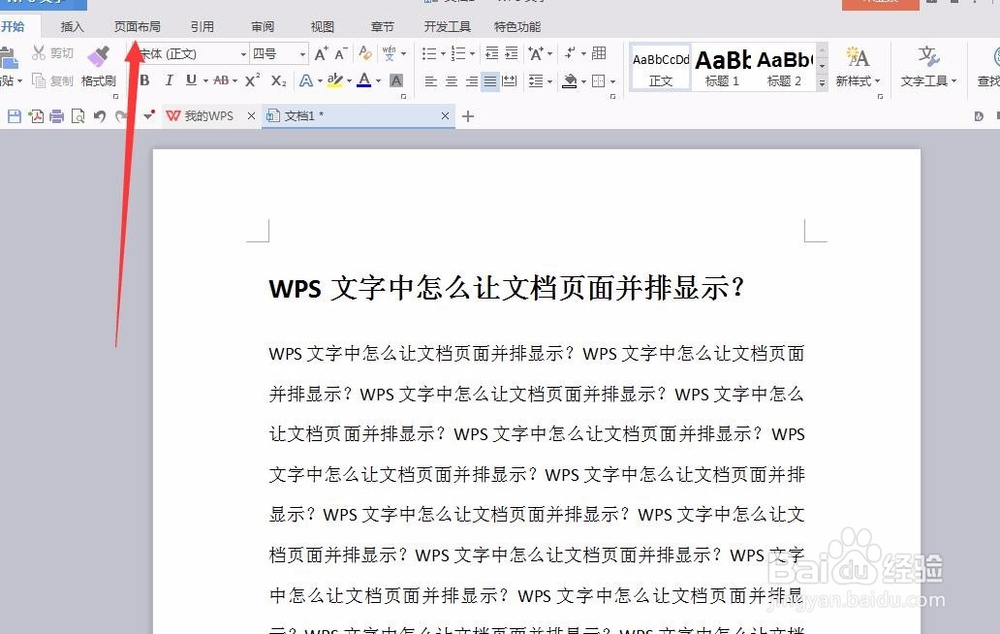
Task: Switch to the 开始 ribbon tab
Action: pyautogui.click(x=13, y=27)
